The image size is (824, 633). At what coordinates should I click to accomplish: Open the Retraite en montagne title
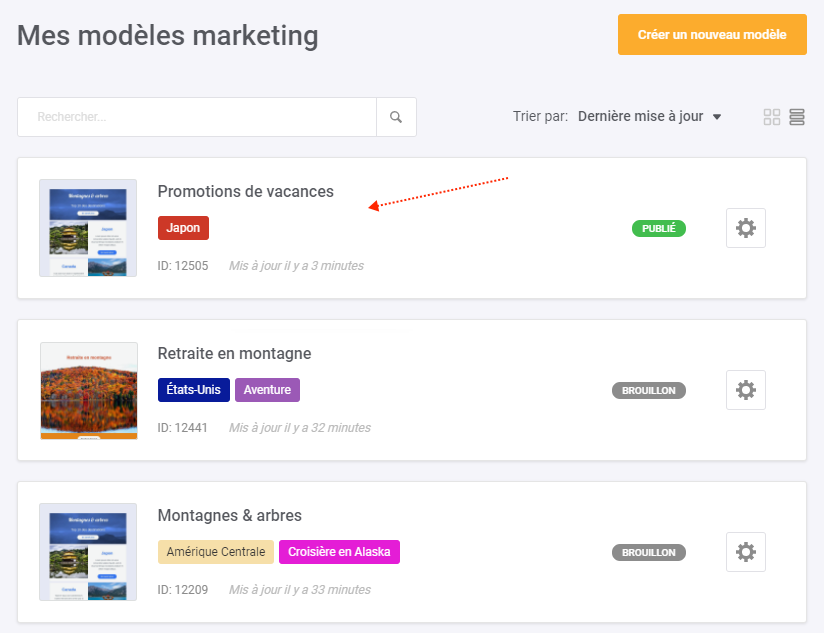[x=234, y=354]
